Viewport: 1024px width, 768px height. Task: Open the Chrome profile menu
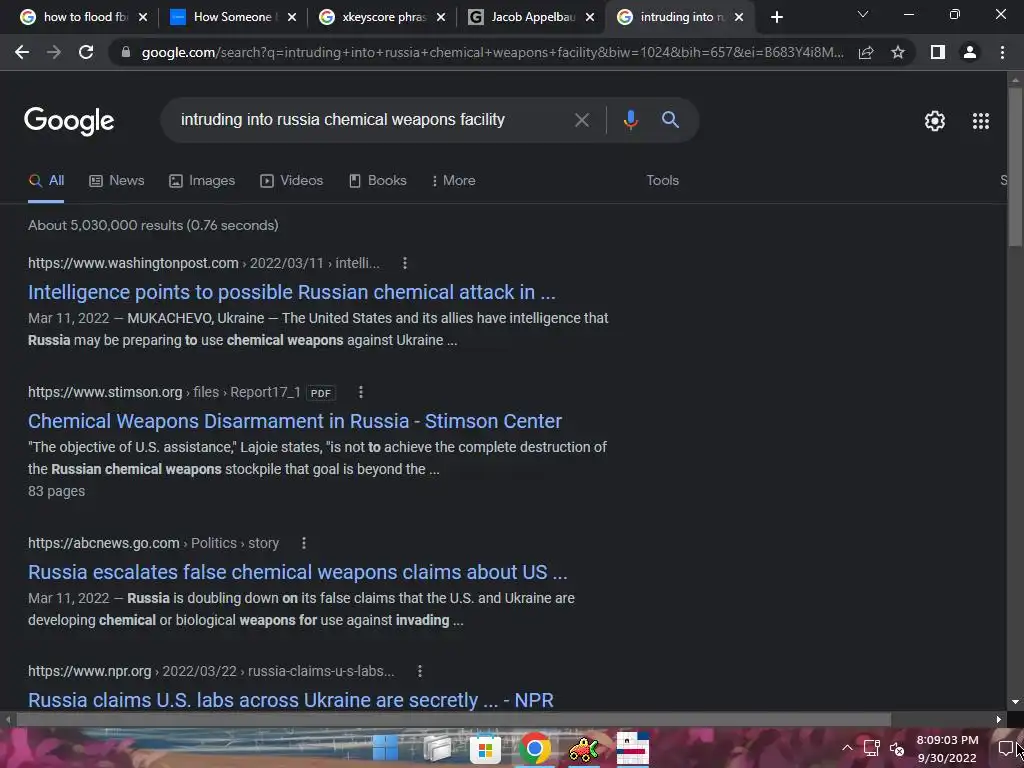click(970, 52)
